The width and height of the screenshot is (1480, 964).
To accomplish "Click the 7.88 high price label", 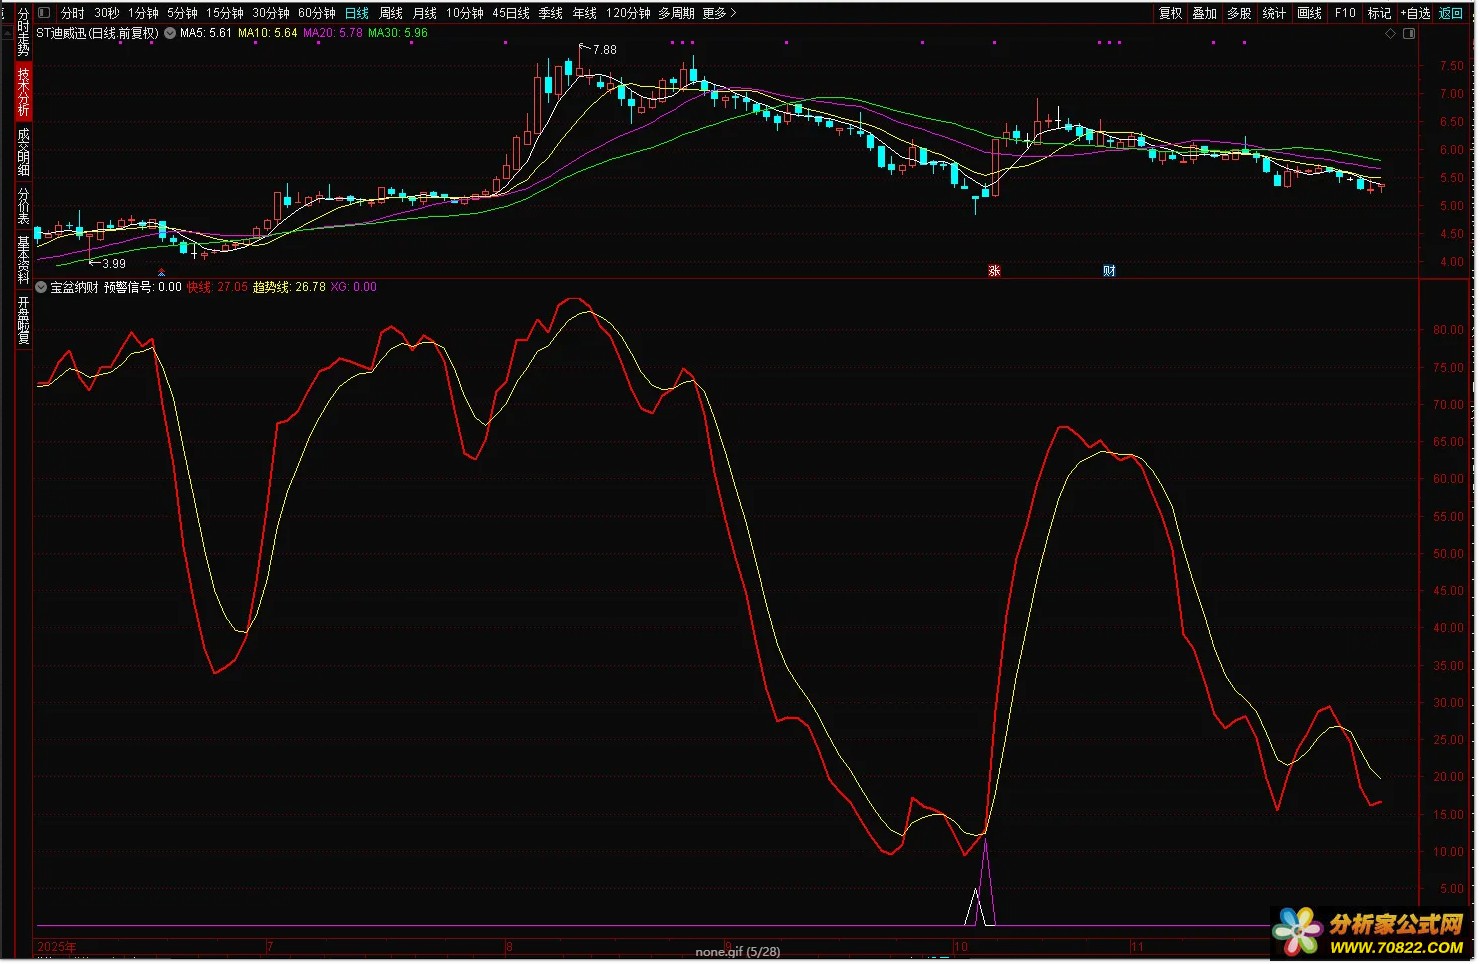I will point(604,49).
